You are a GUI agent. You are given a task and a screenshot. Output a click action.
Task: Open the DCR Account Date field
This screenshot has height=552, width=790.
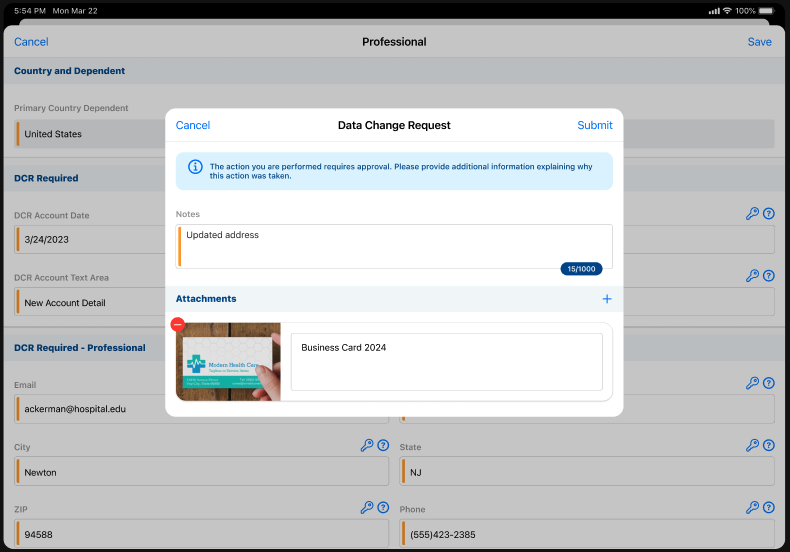[90, 240]
